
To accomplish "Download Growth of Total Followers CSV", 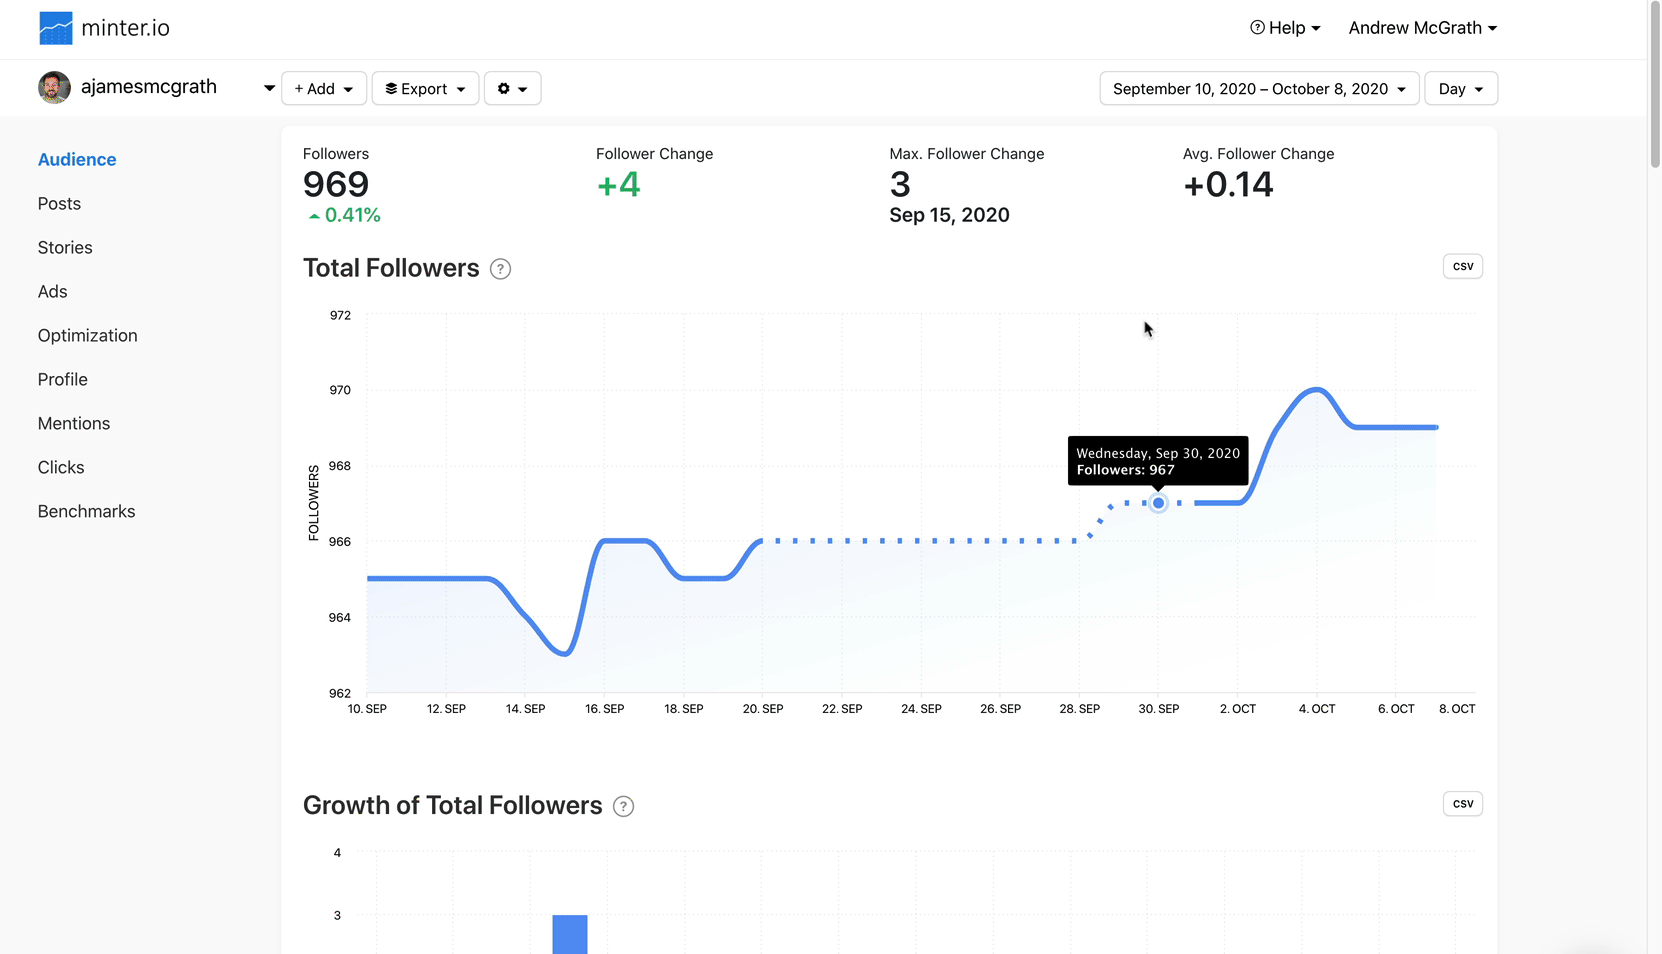I will pos(1462,804).
